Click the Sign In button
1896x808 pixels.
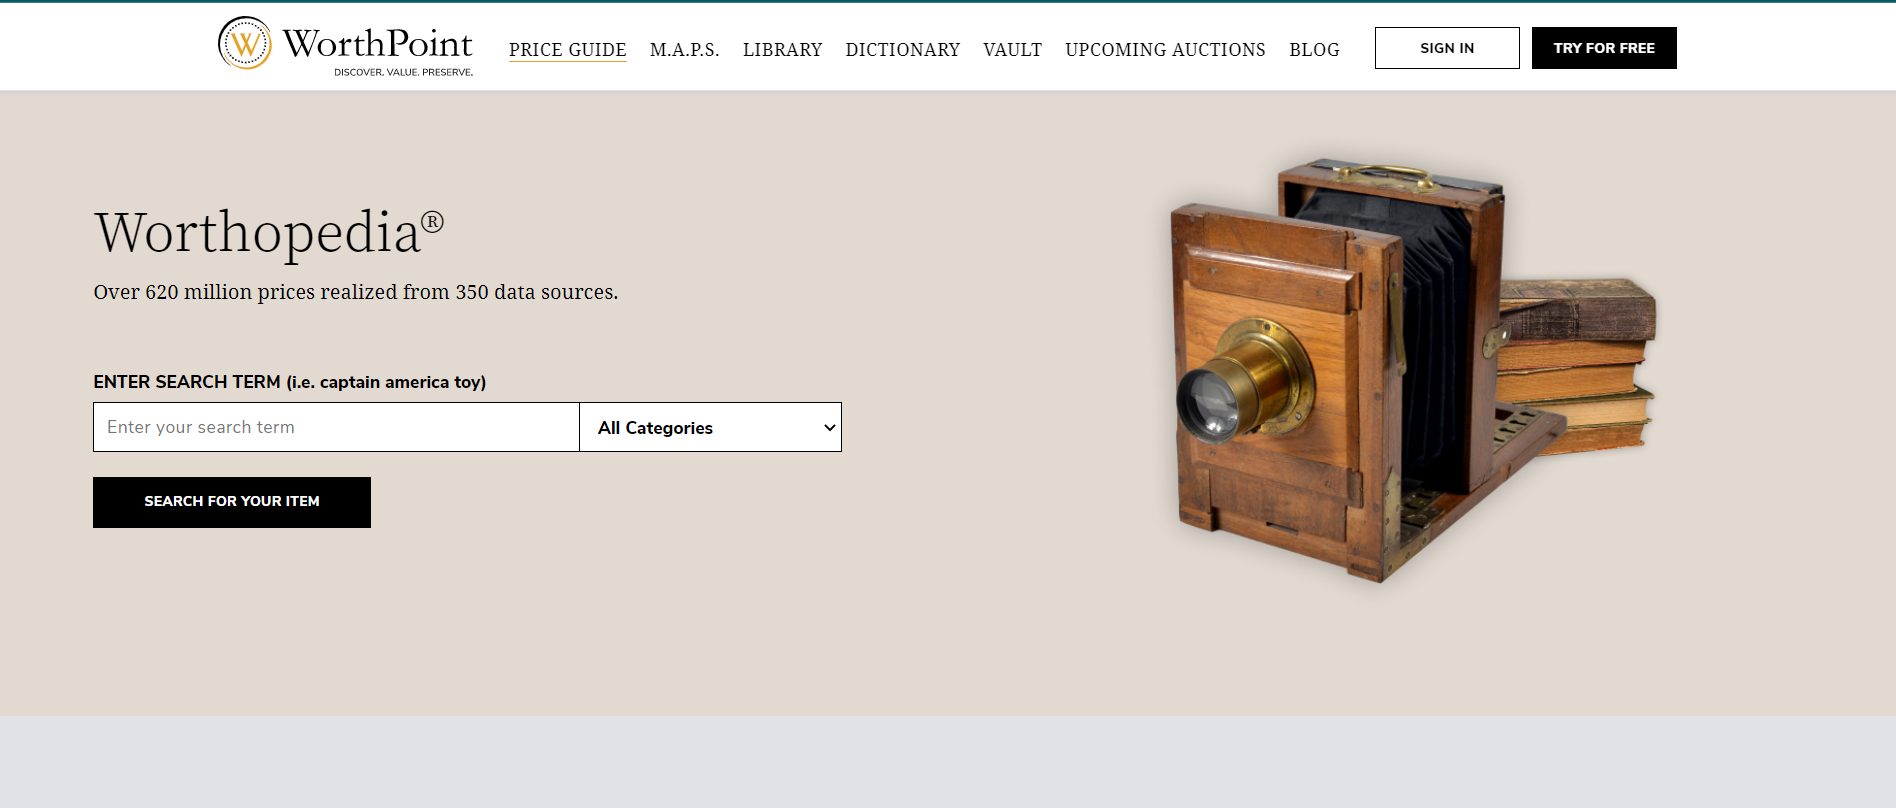click(1447, 48)
